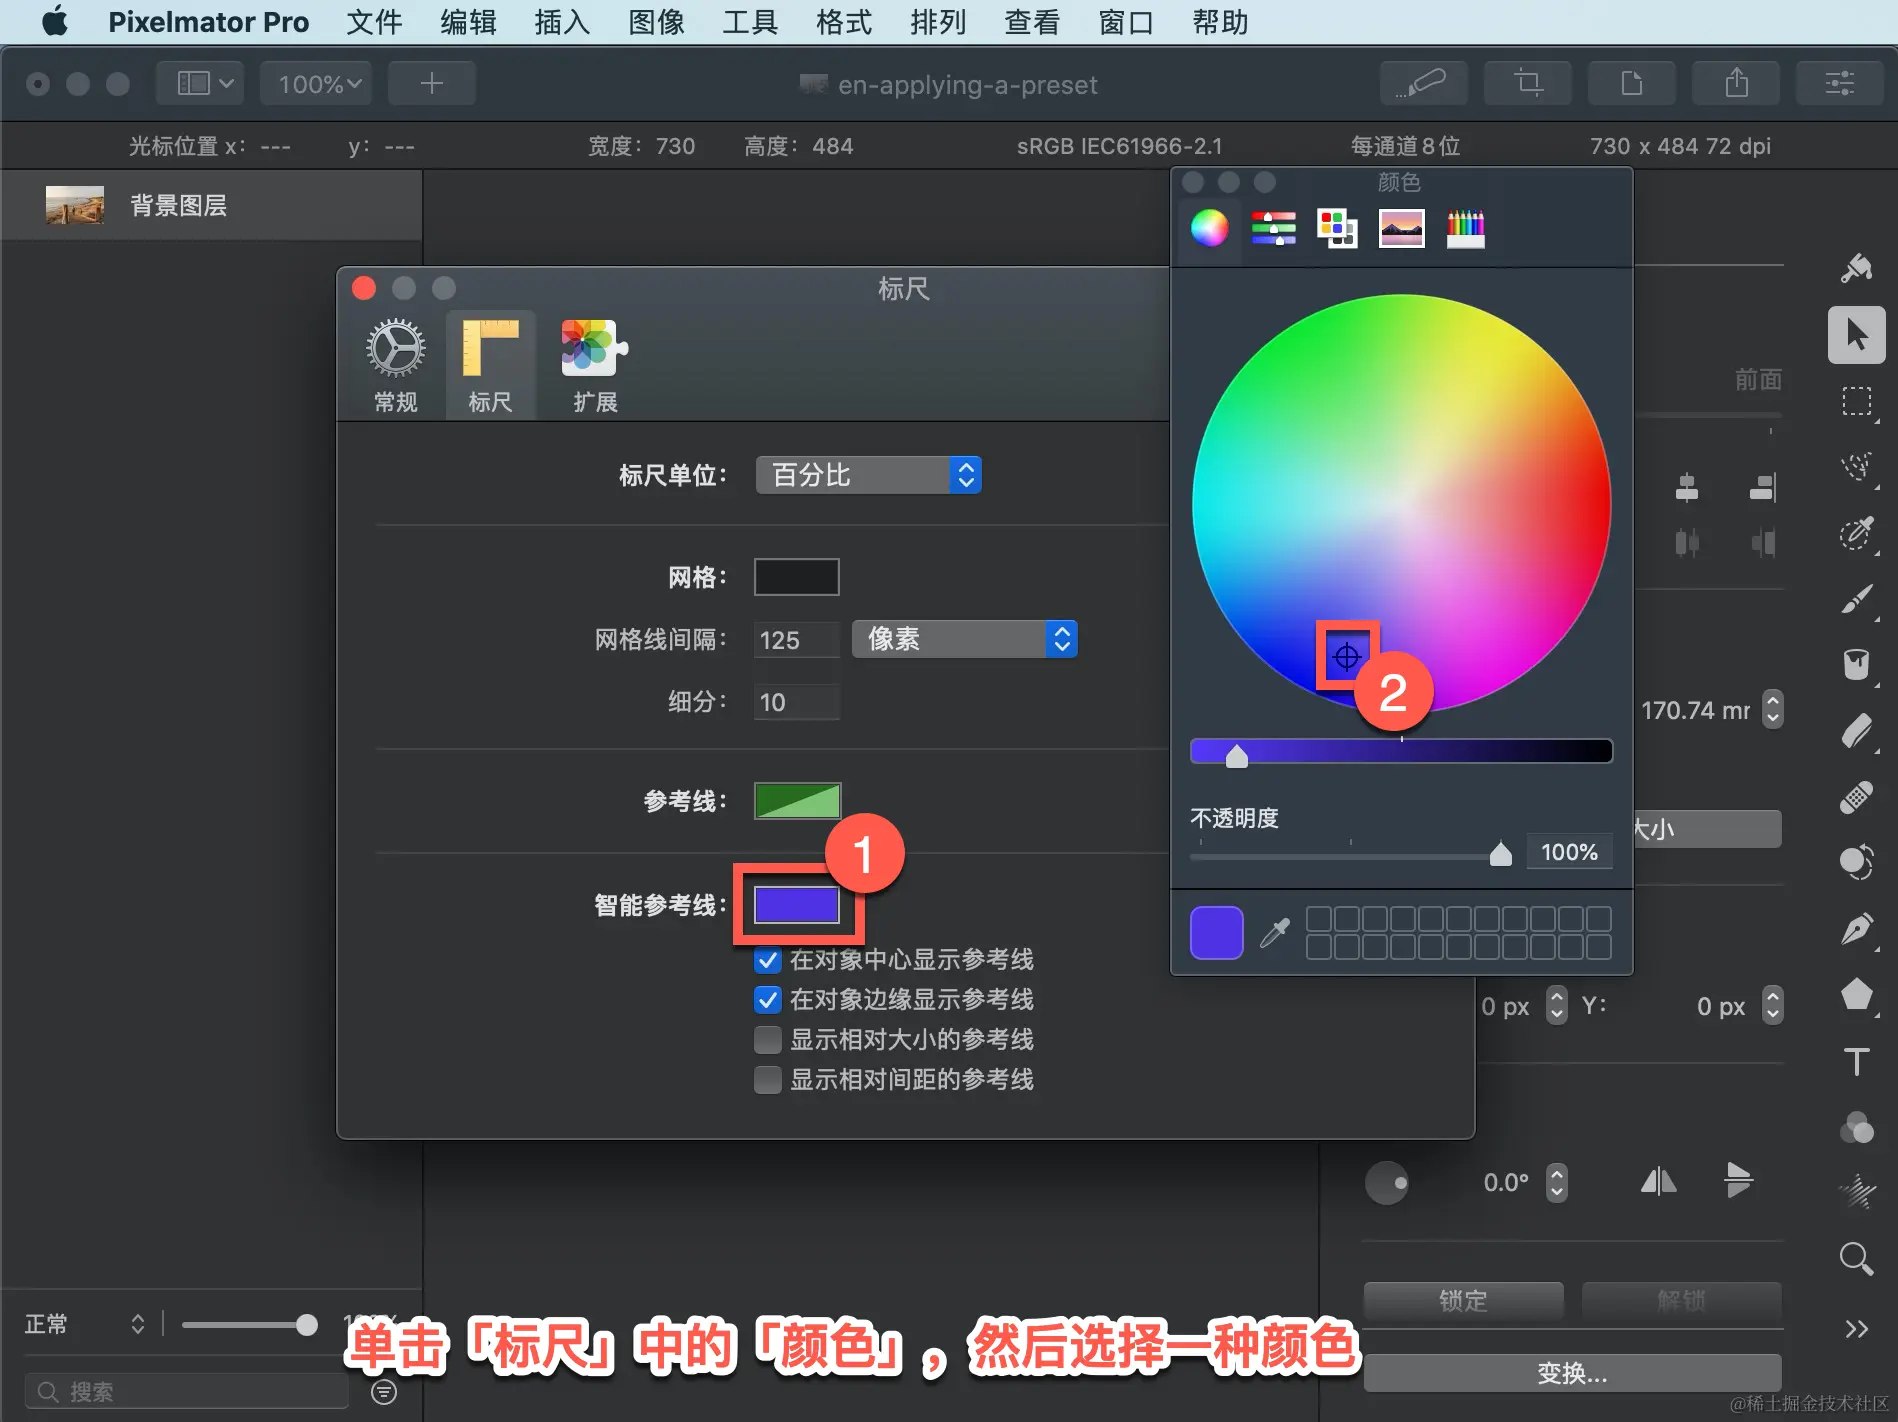Viewport: 1898px width, 1422px height.
Task: Switch to color sliders picker
Action: [x=1274, y=229]
